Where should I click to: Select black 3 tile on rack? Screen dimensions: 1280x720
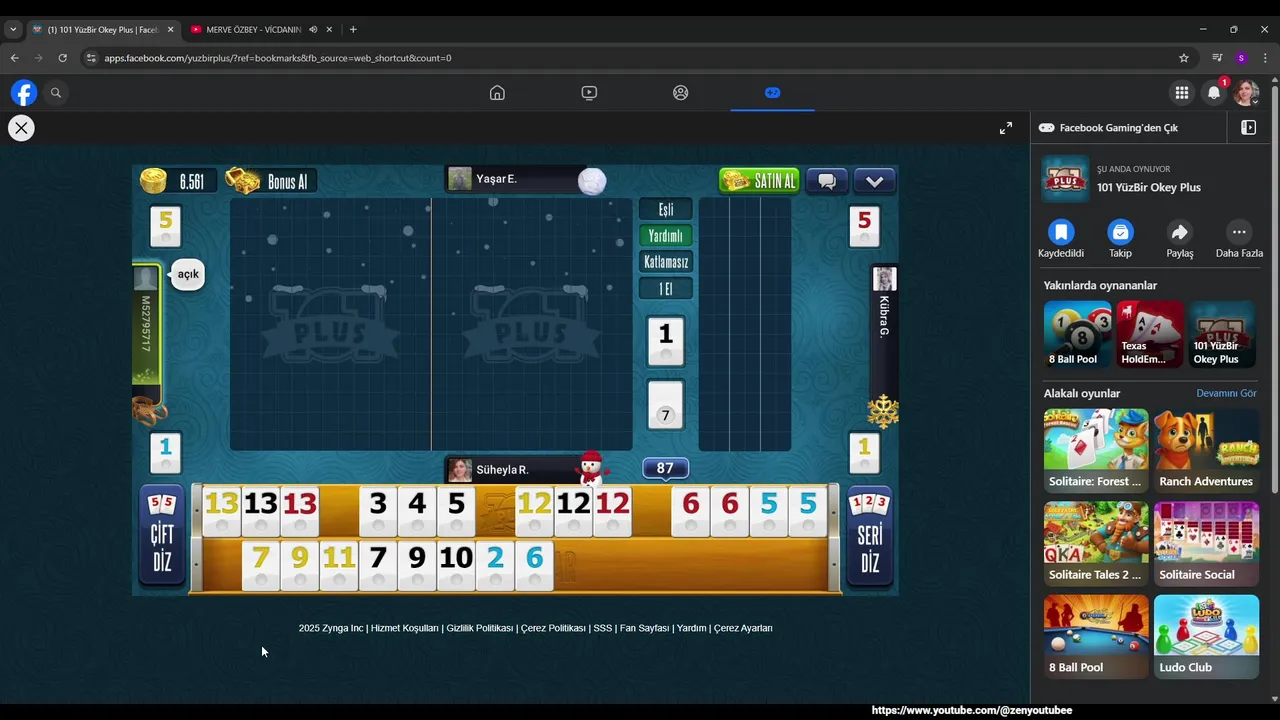tap(378, 511)
